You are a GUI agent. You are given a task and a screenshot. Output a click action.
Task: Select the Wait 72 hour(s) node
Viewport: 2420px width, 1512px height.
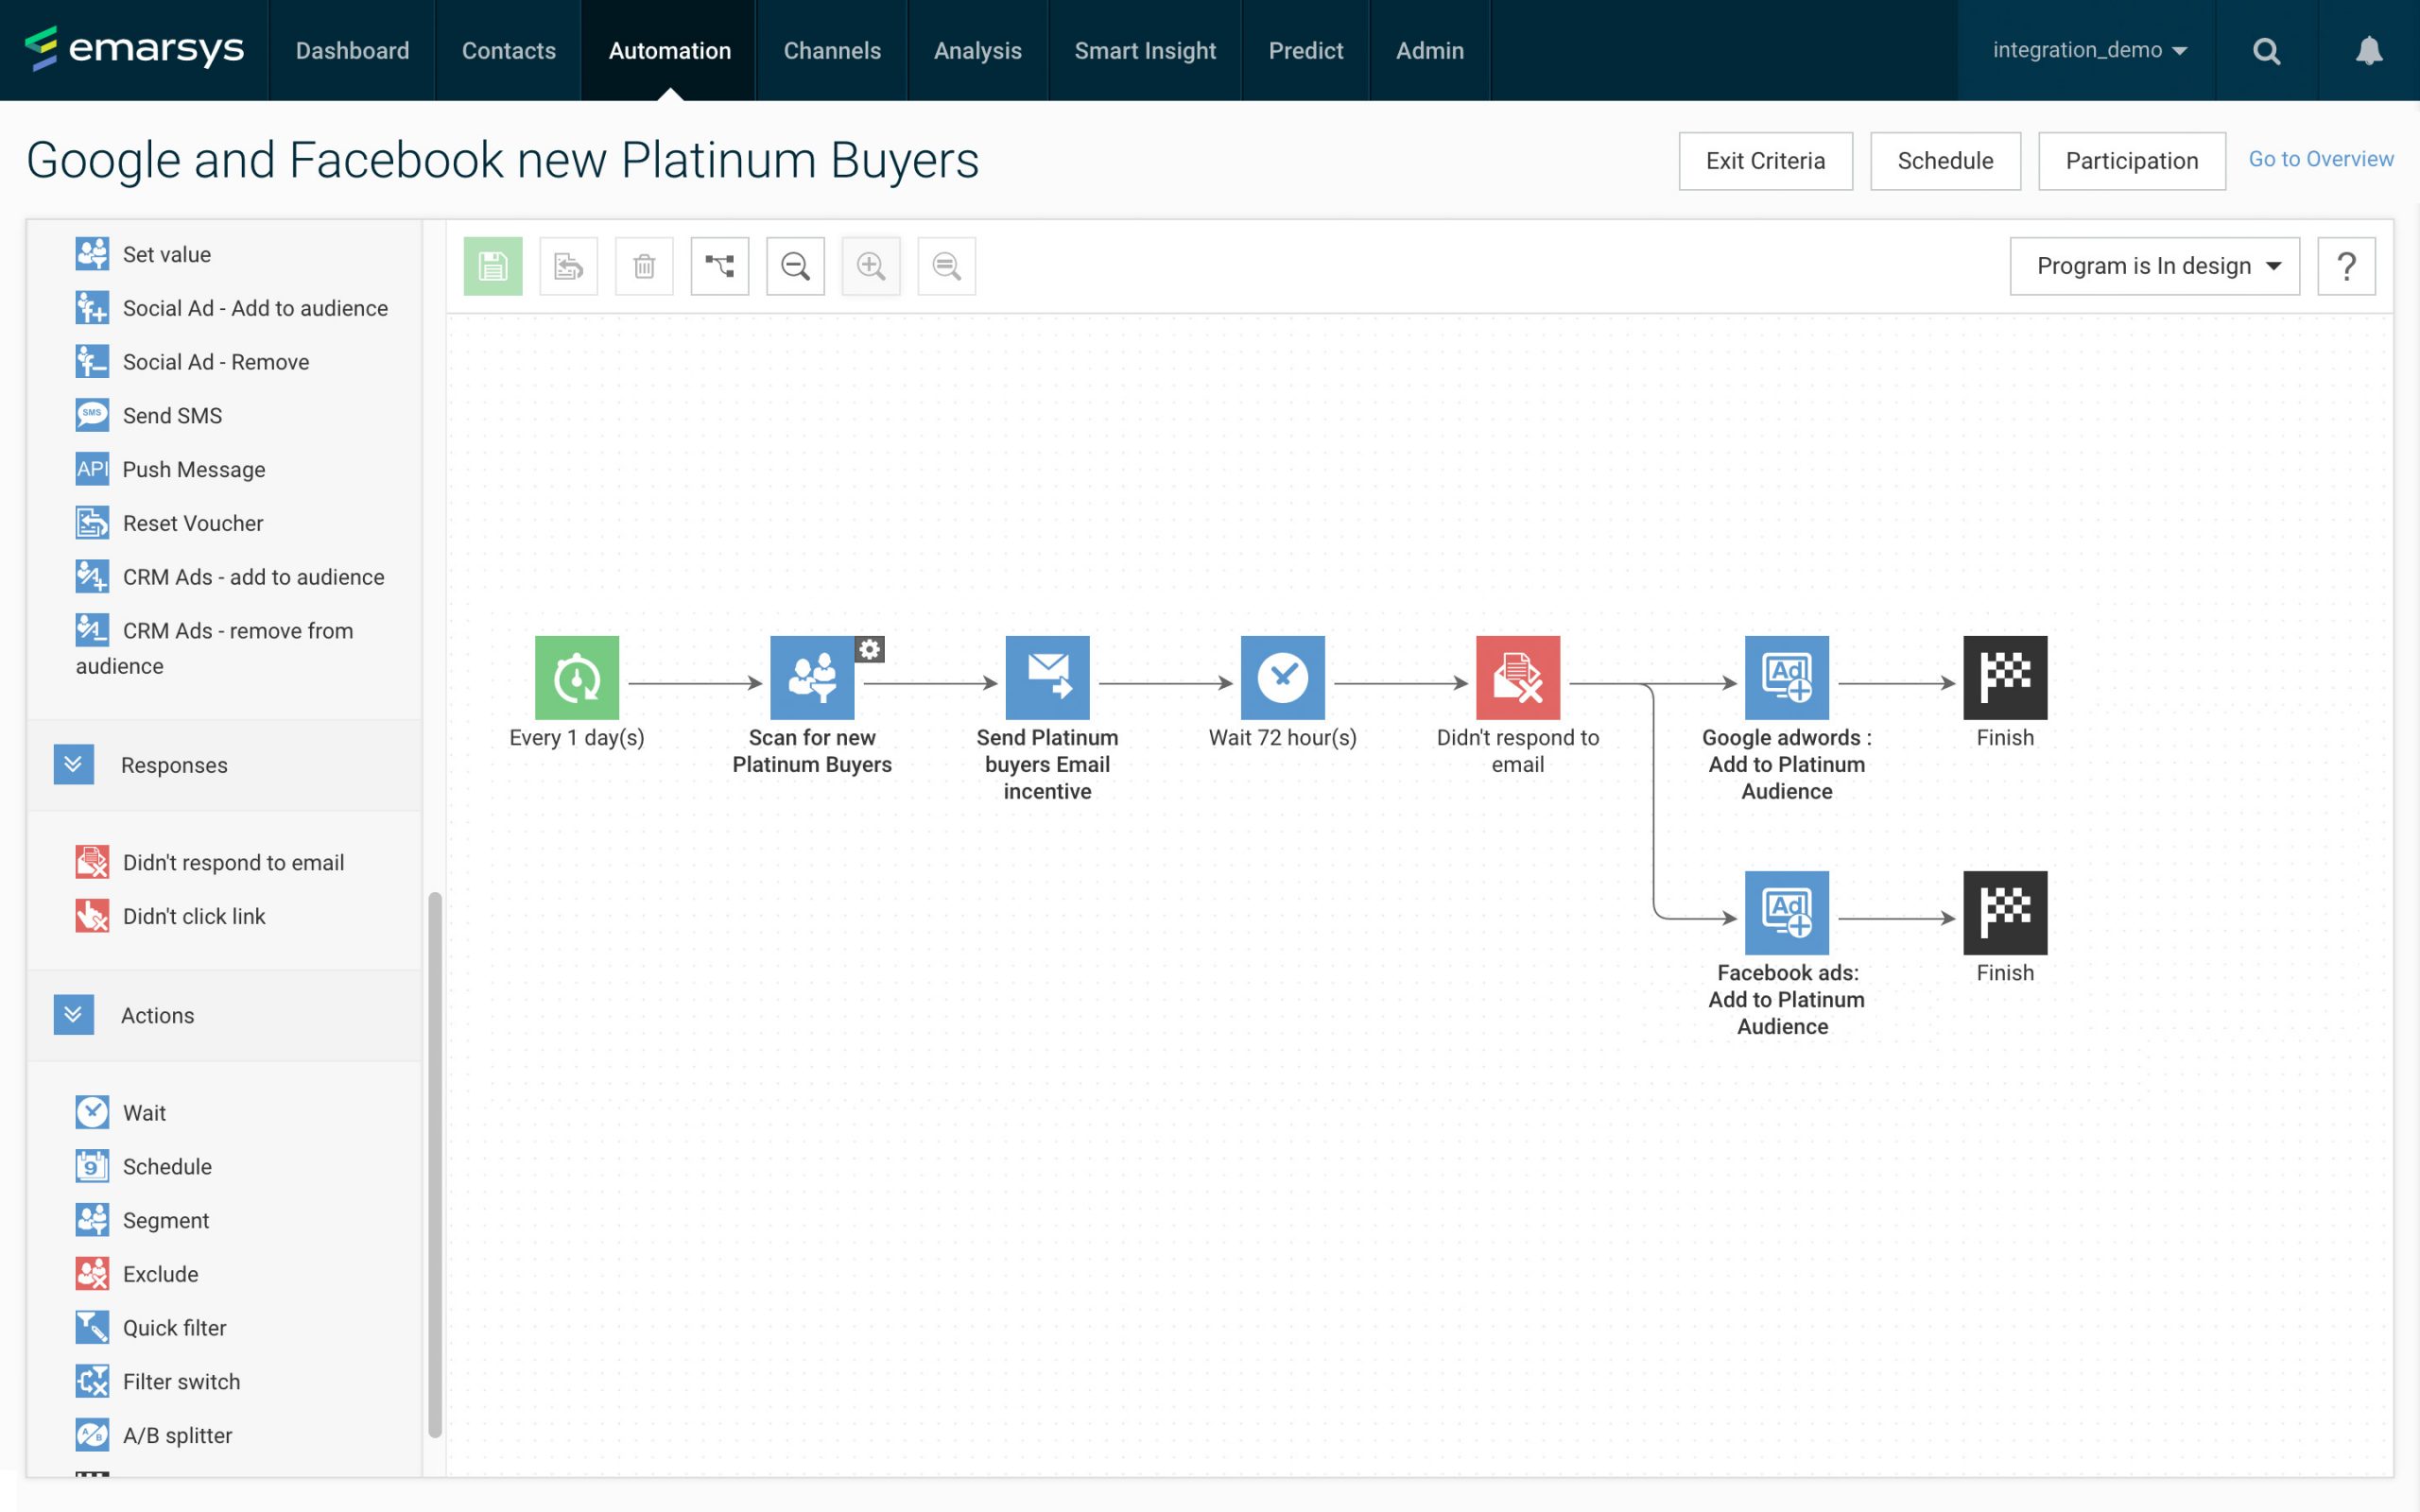pyautogui.click(x=1282, y=677)
